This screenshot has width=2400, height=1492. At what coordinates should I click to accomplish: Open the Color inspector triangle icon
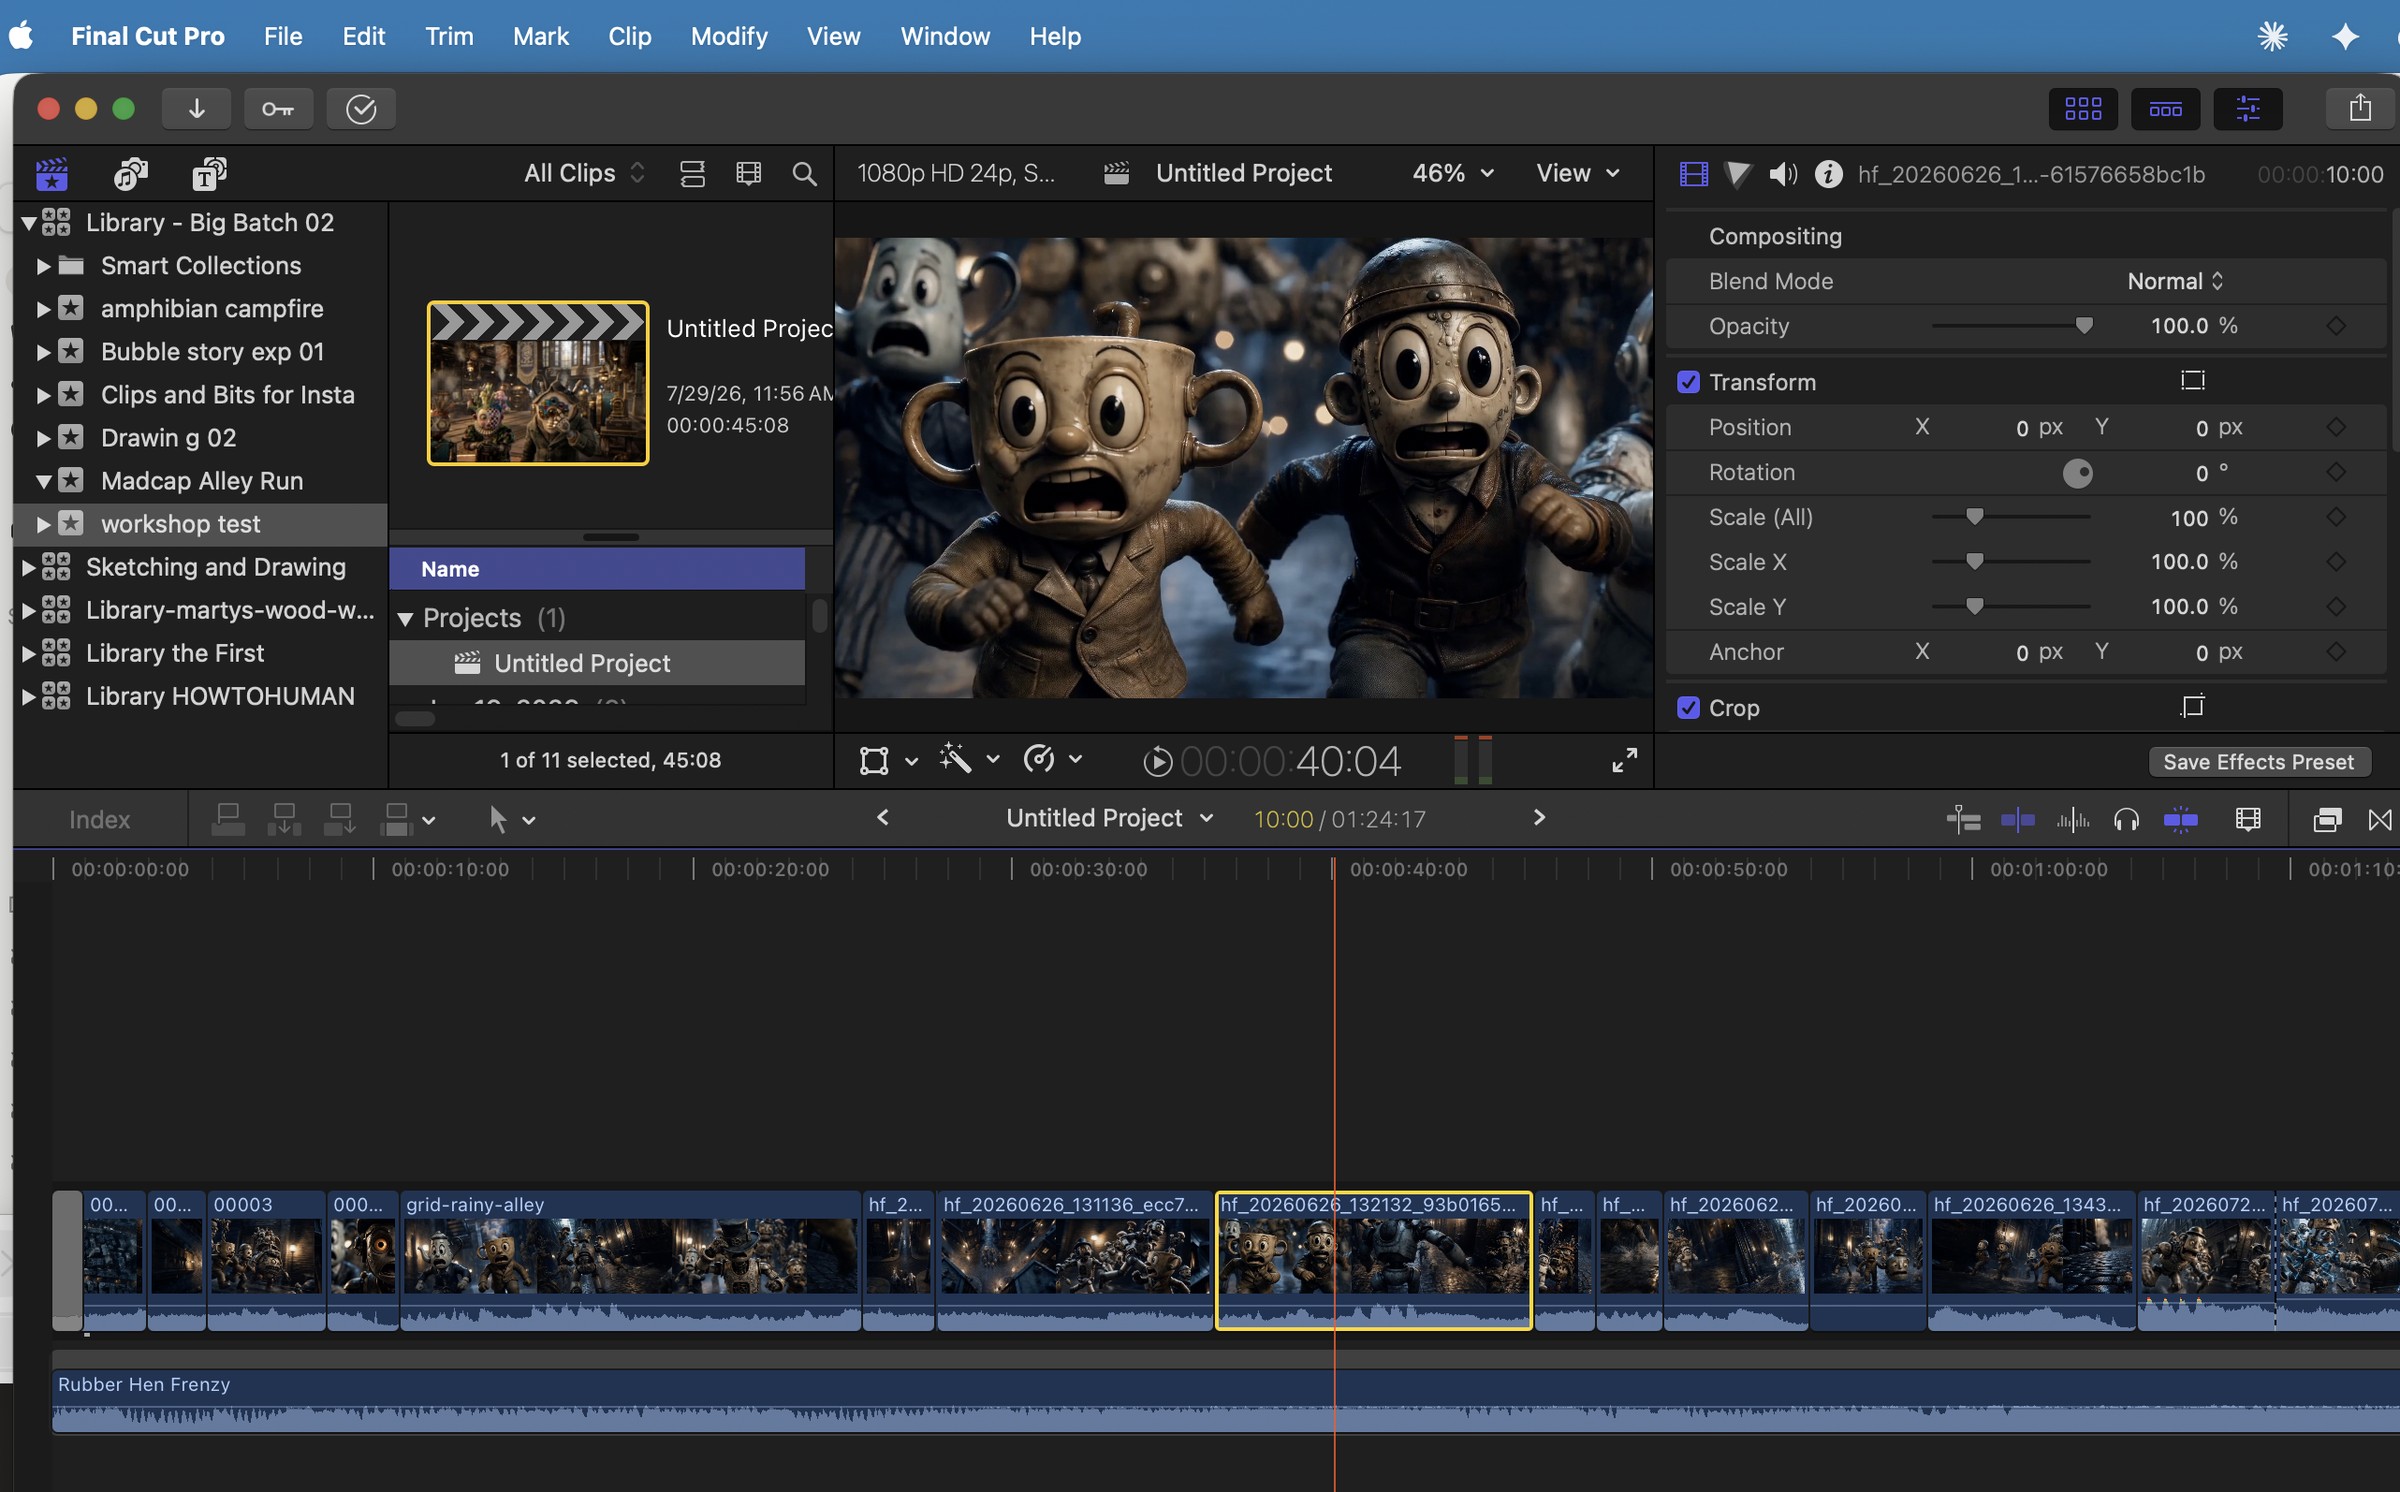[1738, 174]
